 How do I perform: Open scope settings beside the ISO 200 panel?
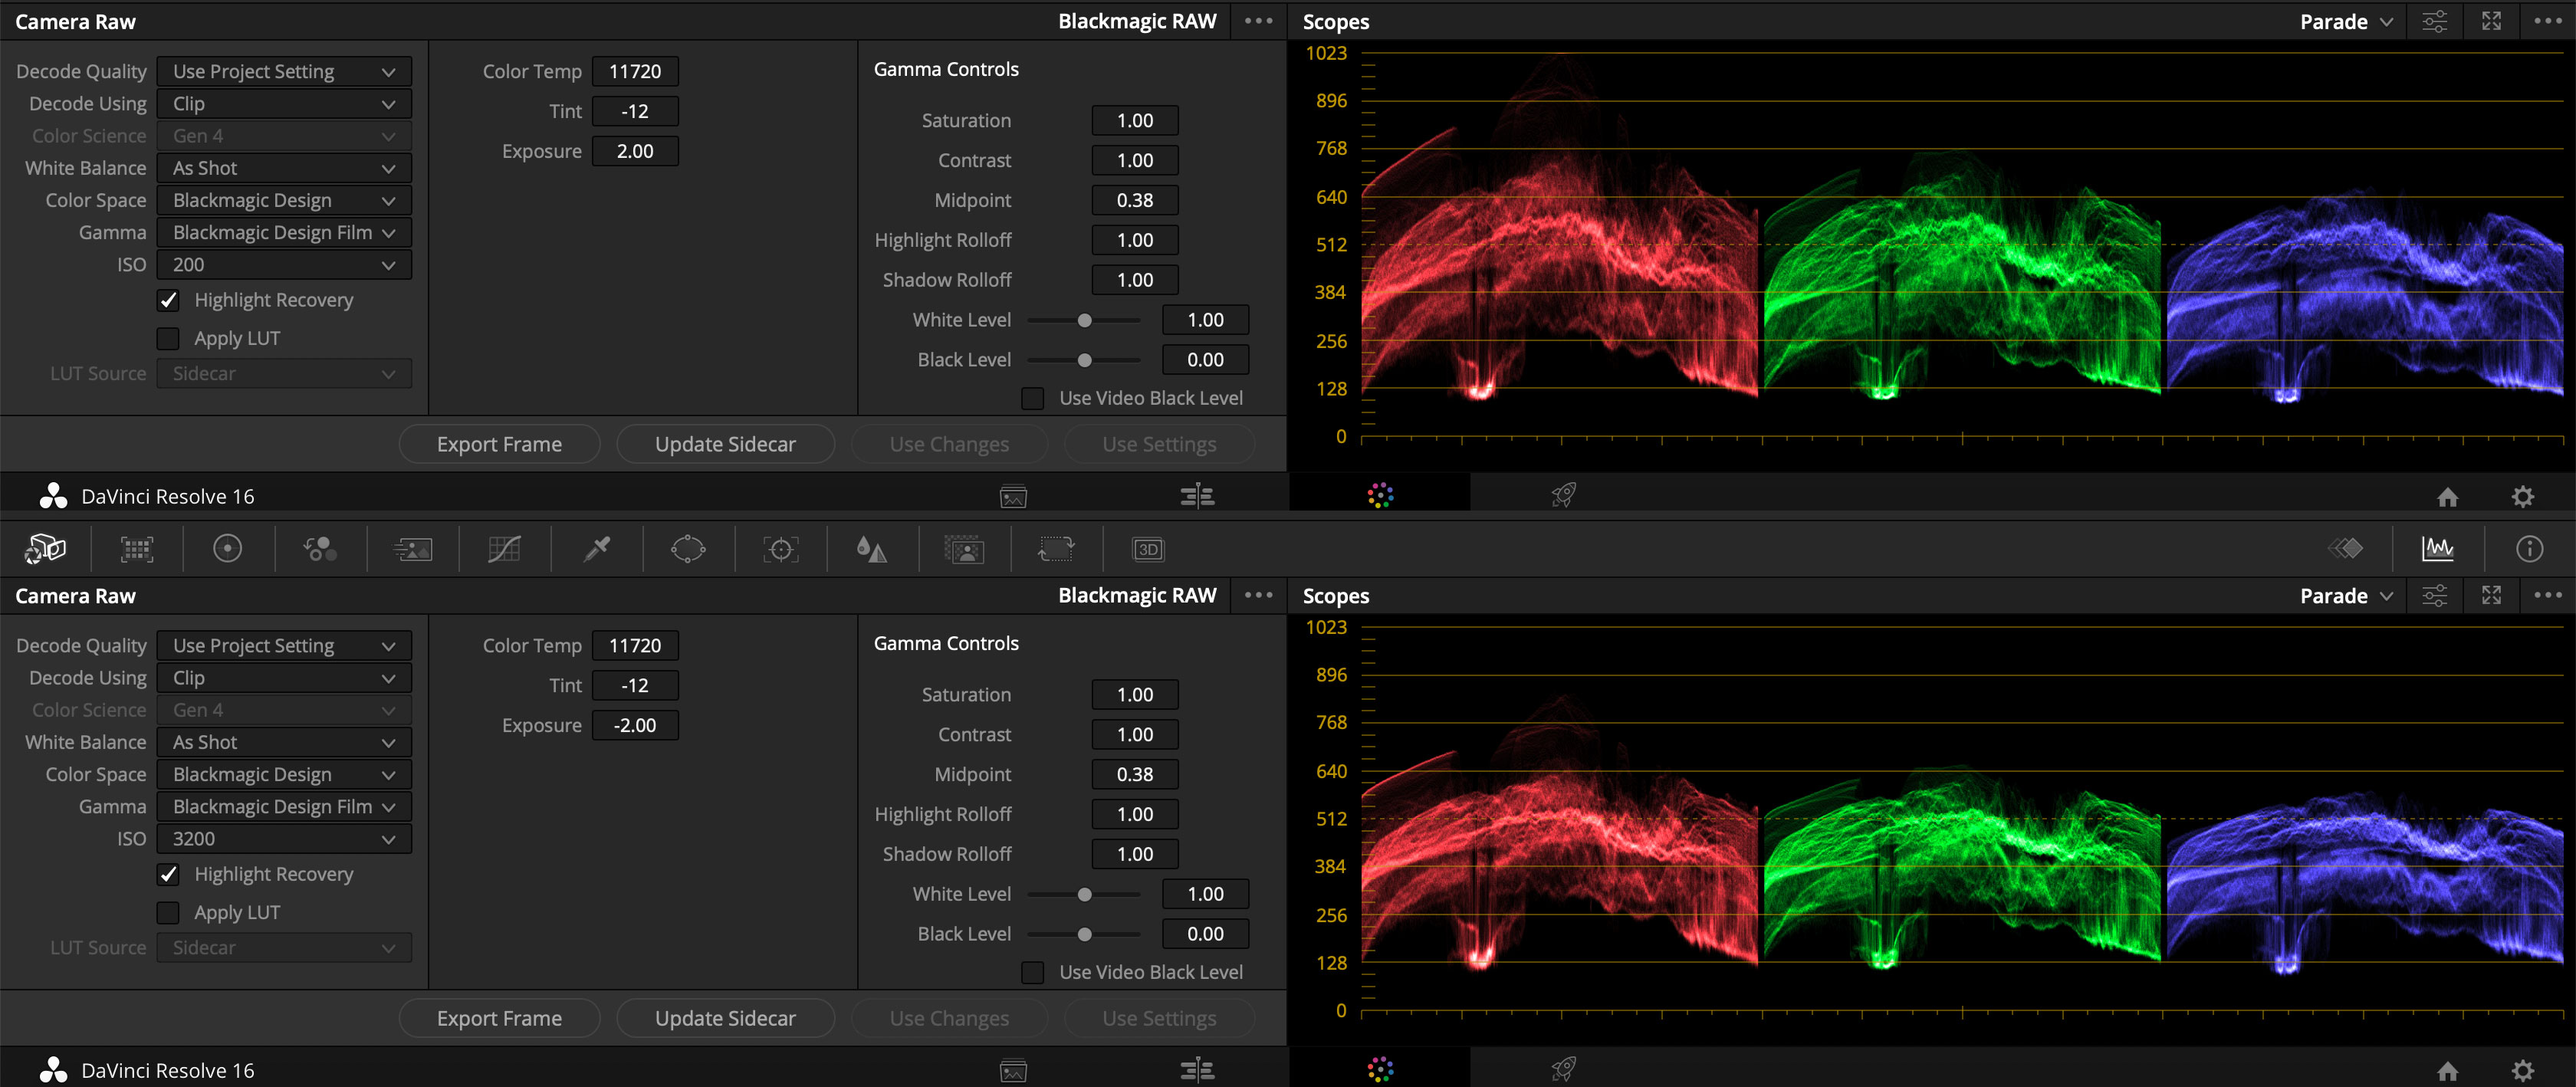pyautogui.click(x=2435, y=21)
